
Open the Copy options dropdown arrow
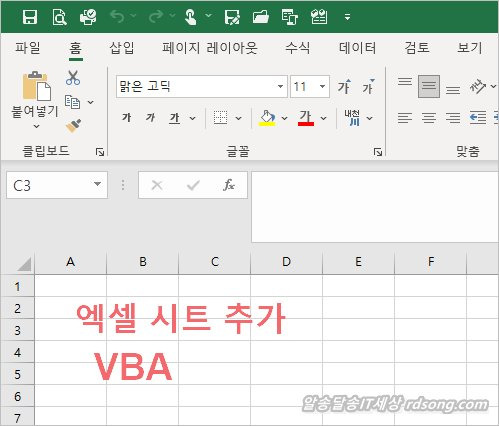tap(91, 102)
